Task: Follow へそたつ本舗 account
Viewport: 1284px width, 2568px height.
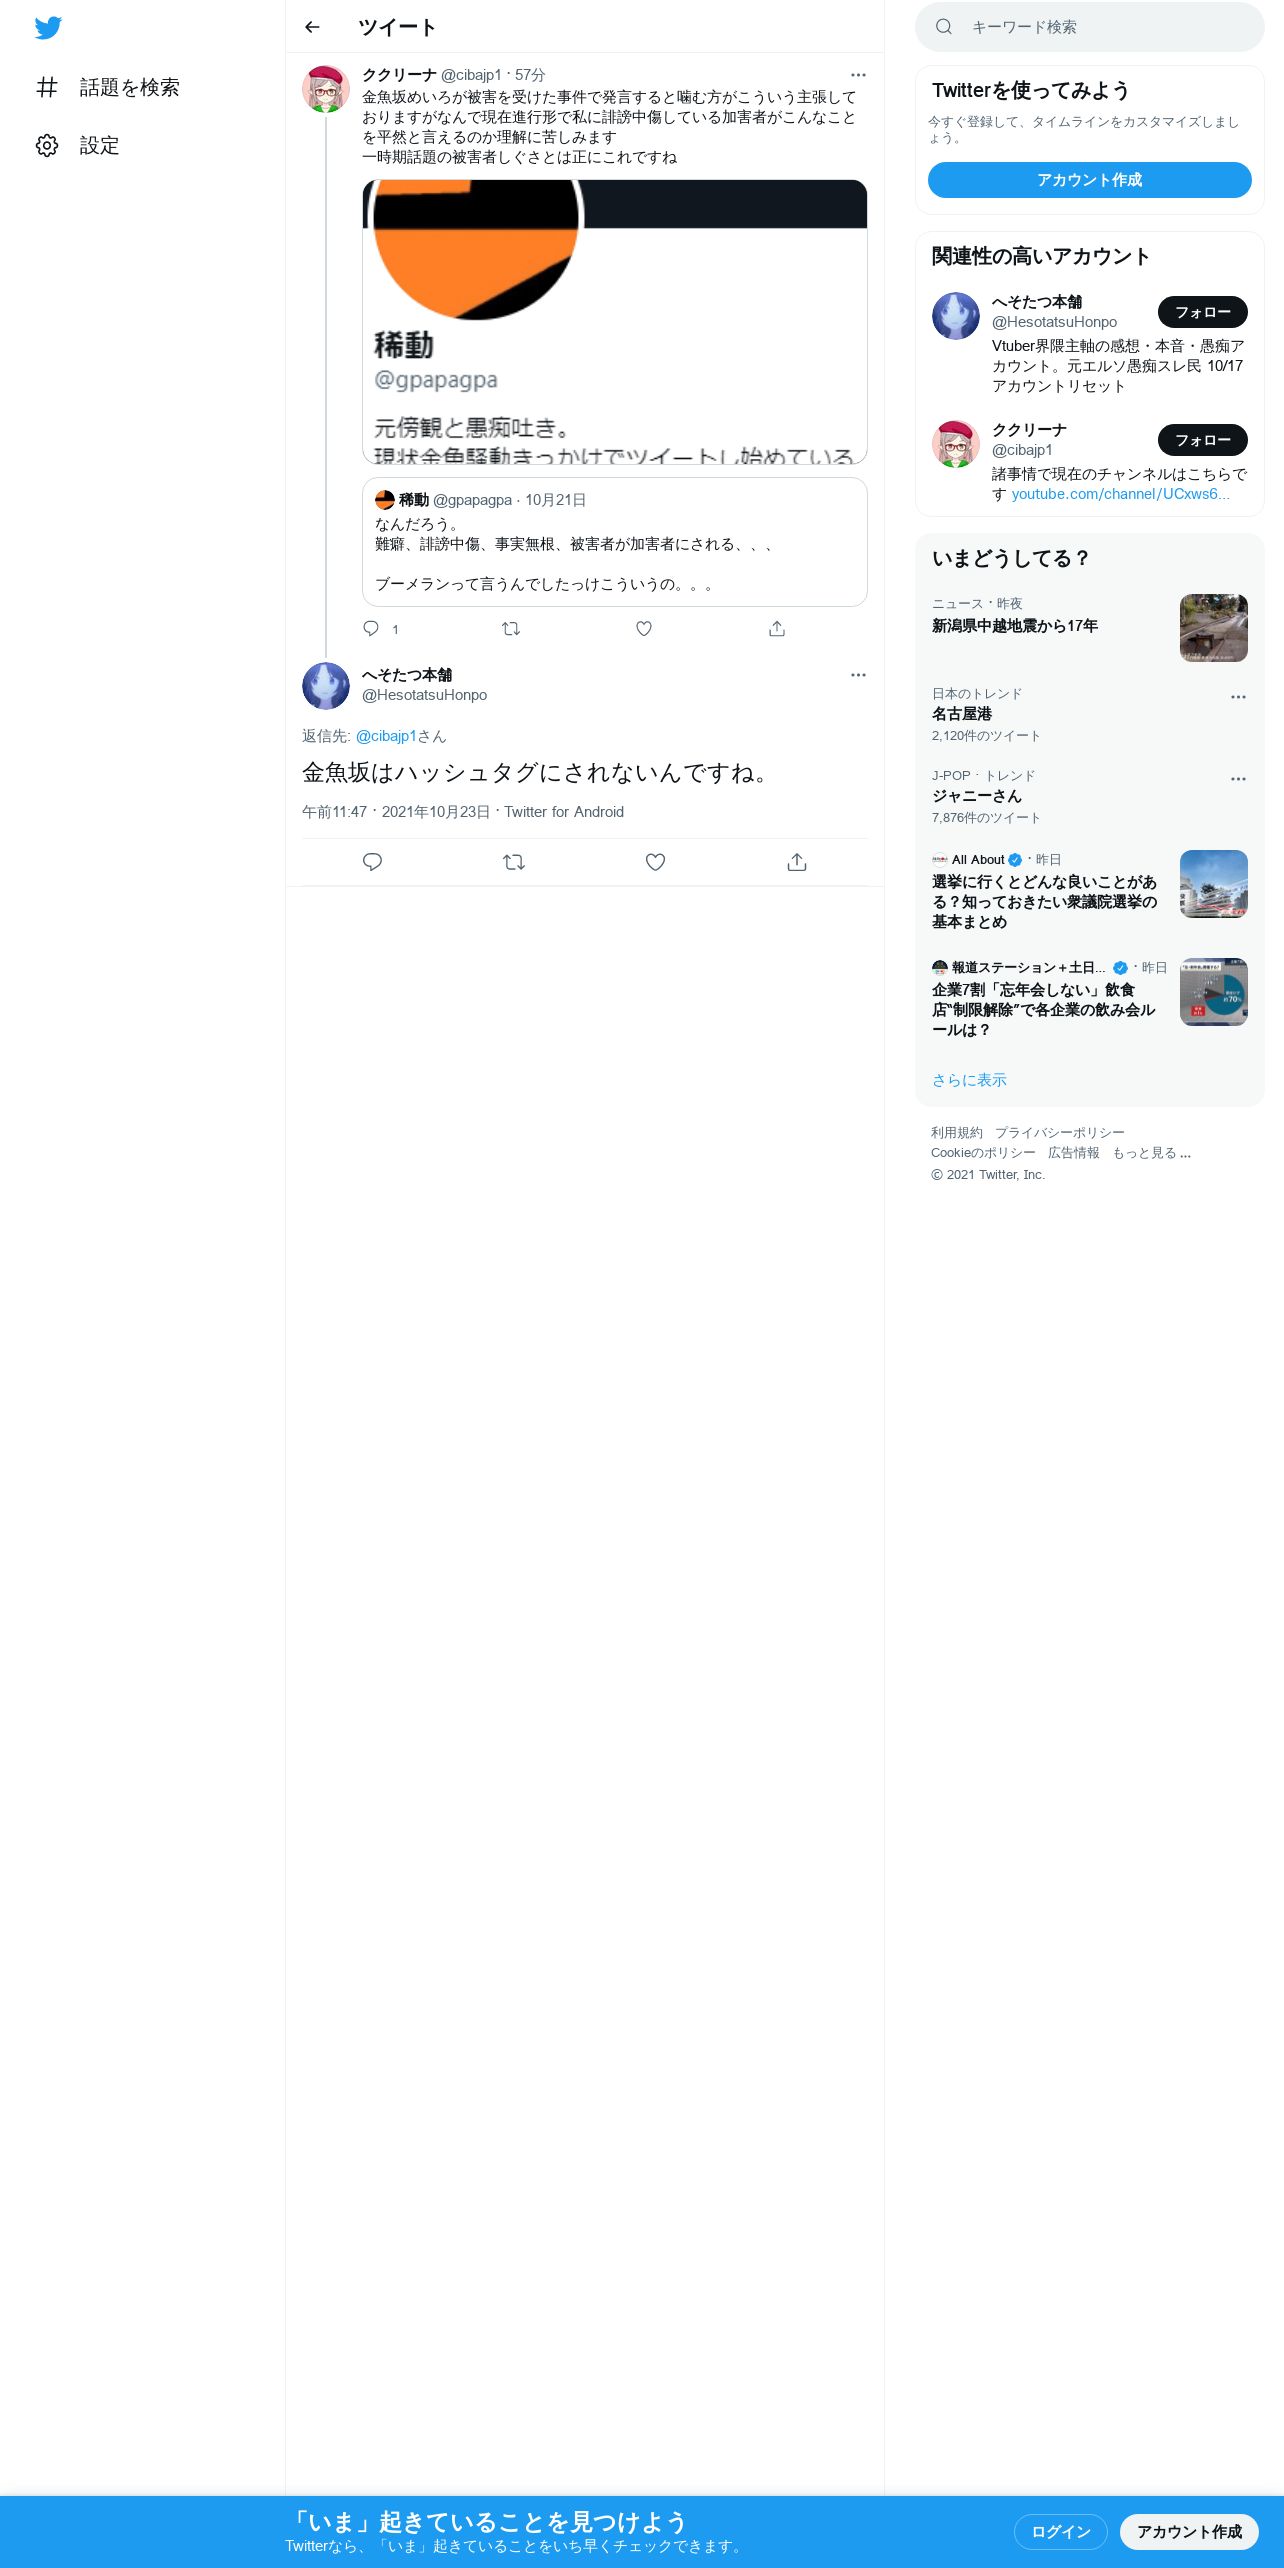Action: (1202, 312)
